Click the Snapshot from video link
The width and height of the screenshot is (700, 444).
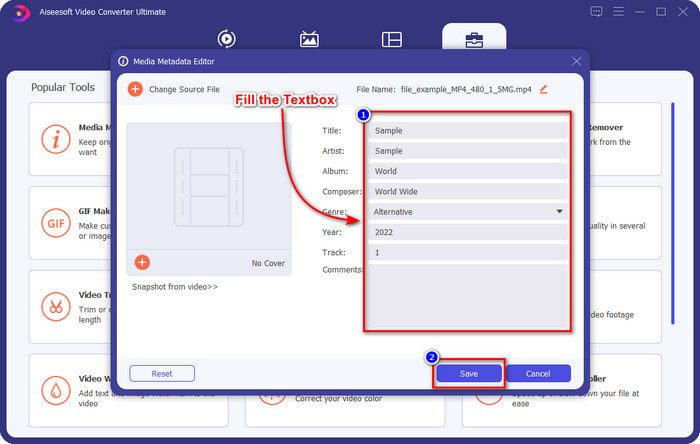[175, 287]
